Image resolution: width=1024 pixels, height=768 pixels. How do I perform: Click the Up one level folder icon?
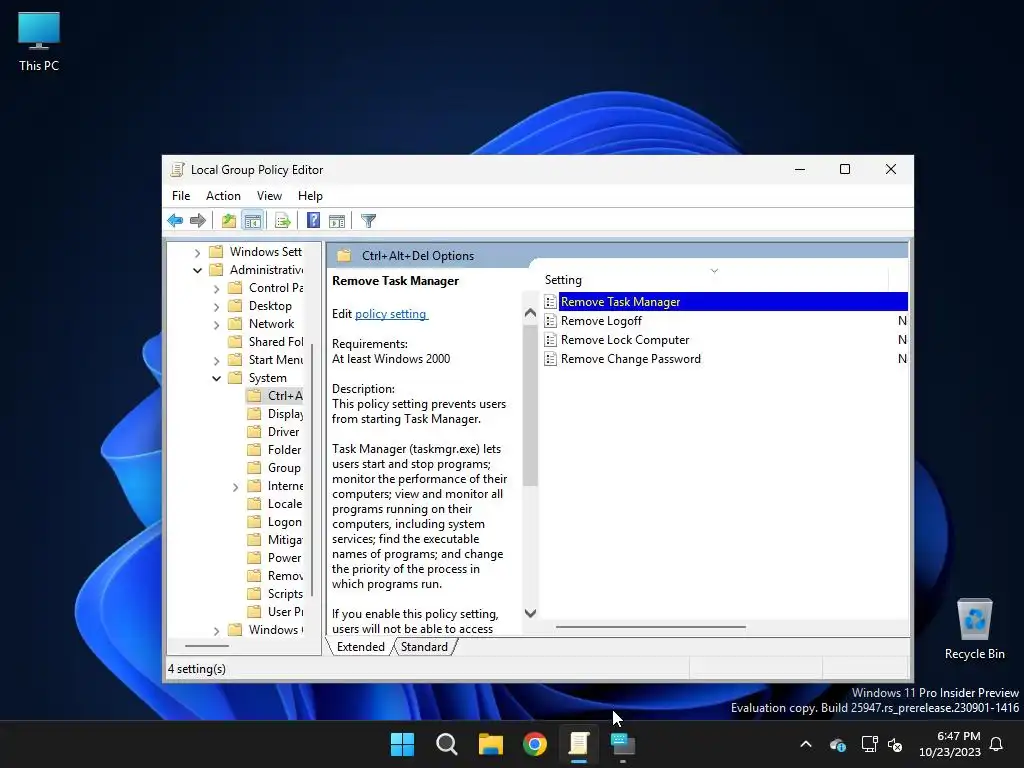(x=229, y=221)
